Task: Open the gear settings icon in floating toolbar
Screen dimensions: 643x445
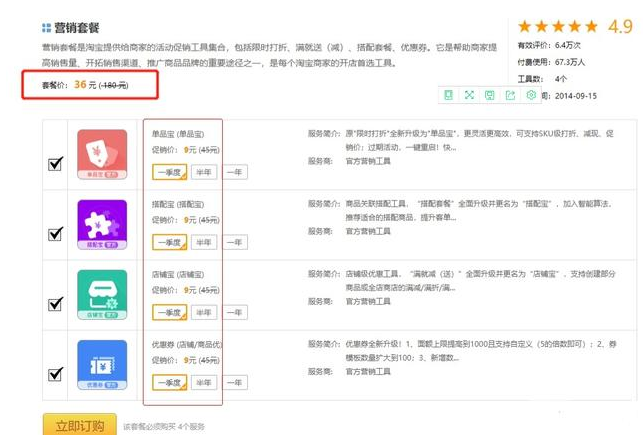Action: tap(531, 95)
